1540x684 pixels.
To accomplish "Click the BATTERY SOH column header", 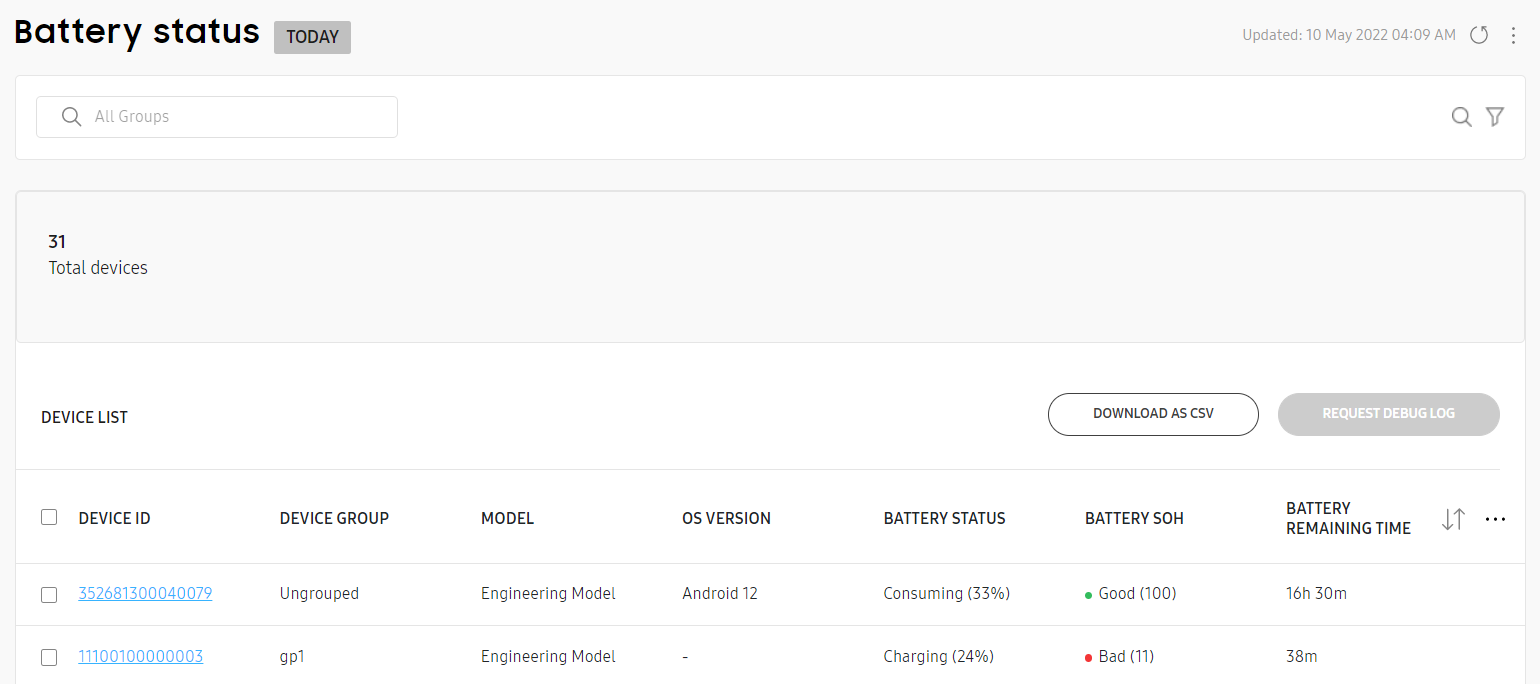I will pos(1134,518).
